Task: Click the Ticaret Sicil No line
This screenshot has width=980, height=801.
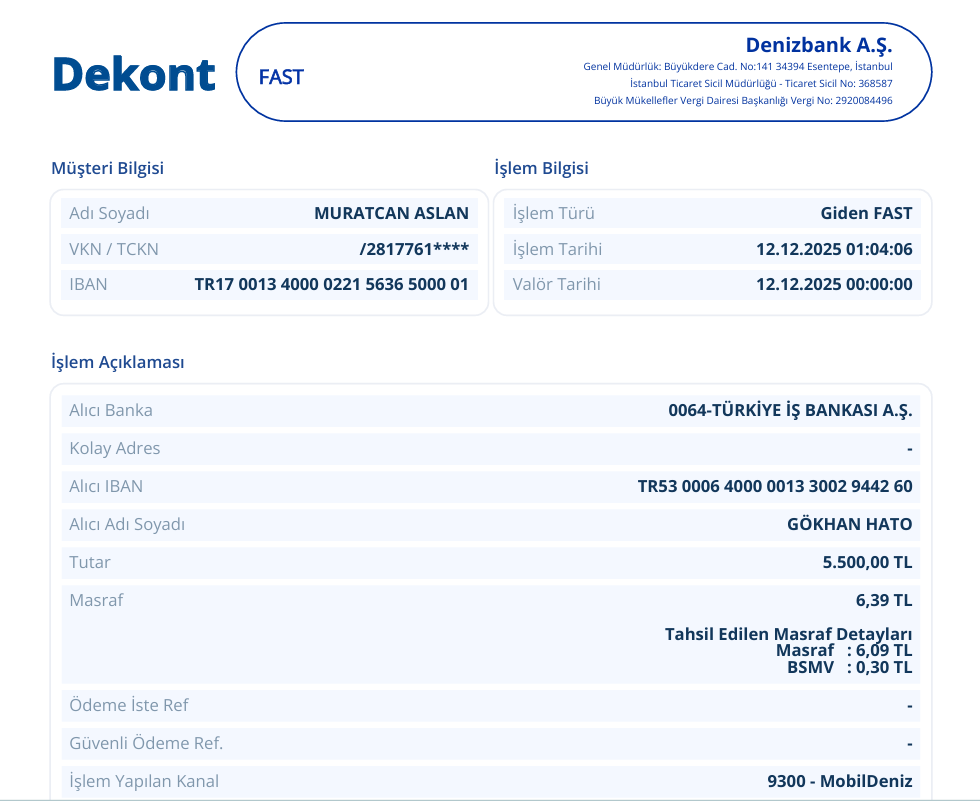Action: (761, 83)
